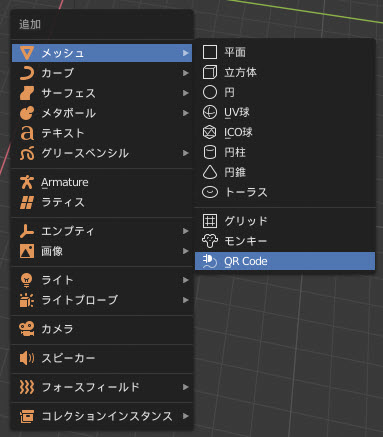Expand the ライトプローブ submenu arrow
This screenshot has height=437, width=383.
click(186, 300)
